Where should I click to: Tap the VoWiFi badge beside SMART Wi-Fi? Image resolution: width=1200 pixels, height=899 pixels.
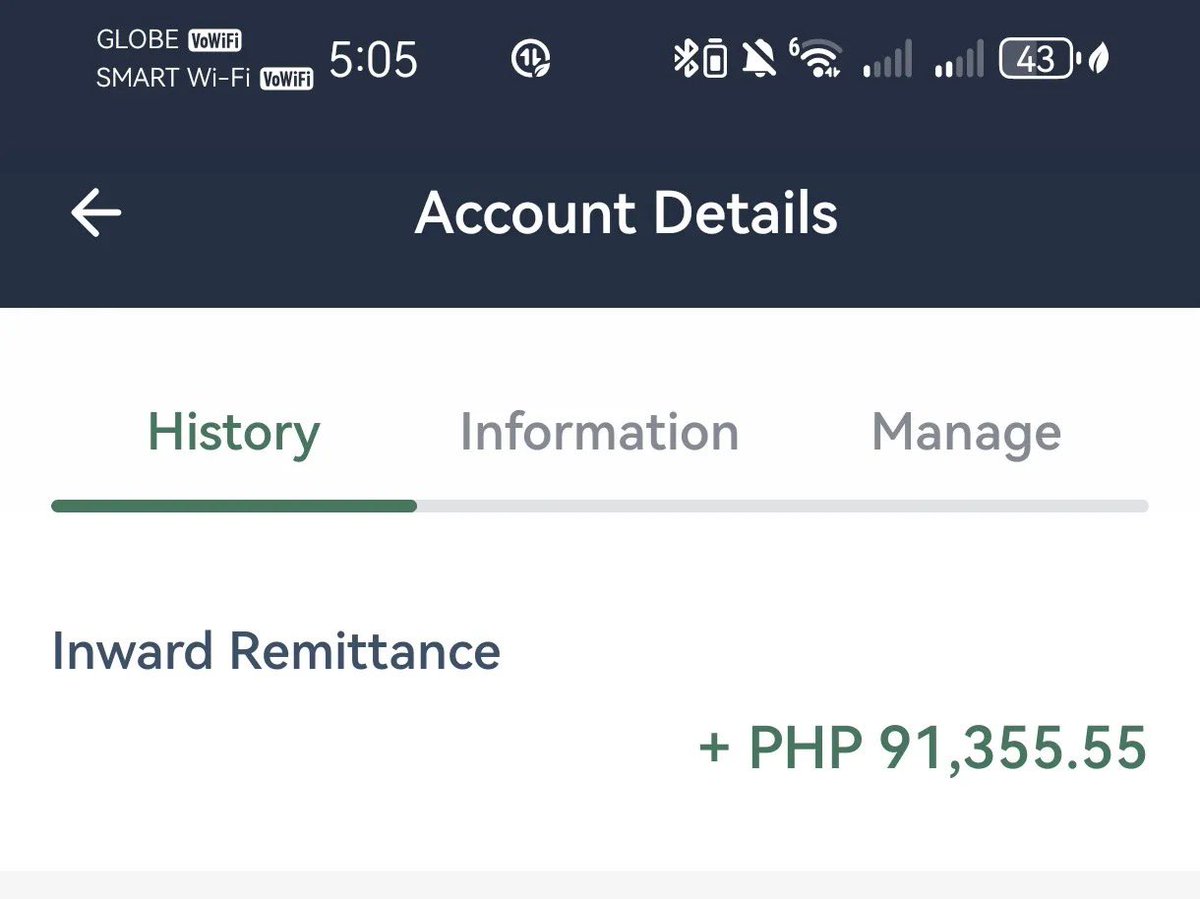(286, 79)
